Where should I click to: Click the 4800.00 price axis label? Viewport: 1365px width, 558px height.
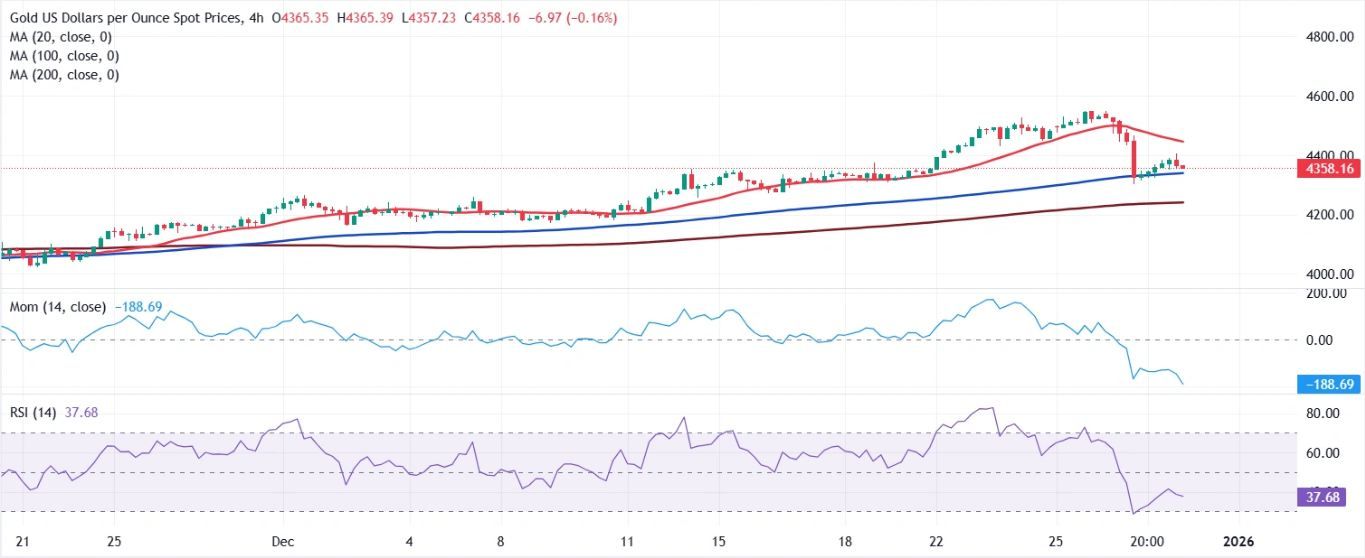[x=1329, y=37]
